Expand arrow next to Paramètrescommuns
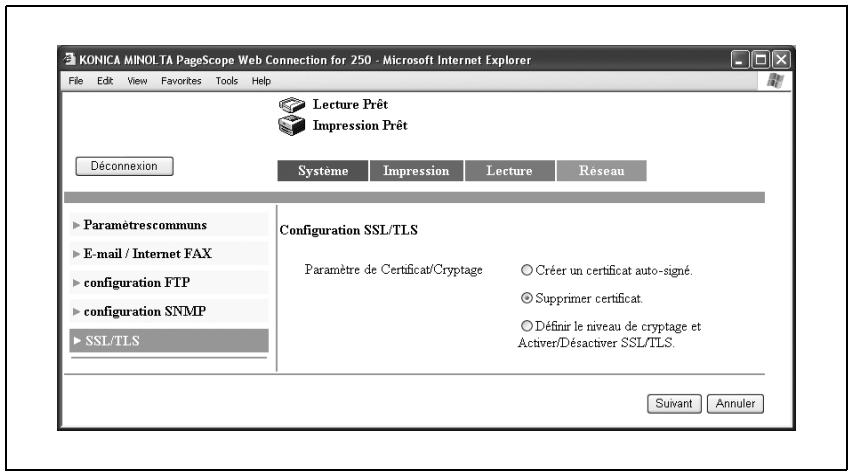Viewport: 848px width, 473px height. point(76,225)
